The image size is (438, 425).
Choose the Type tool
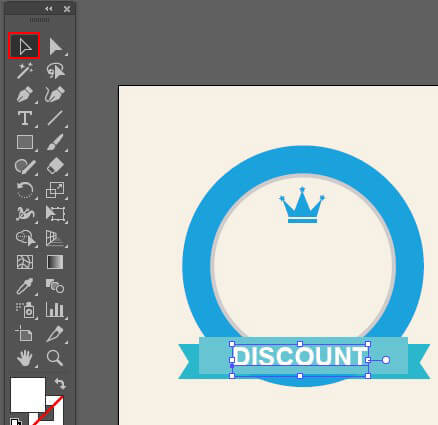tap(25, 118)
